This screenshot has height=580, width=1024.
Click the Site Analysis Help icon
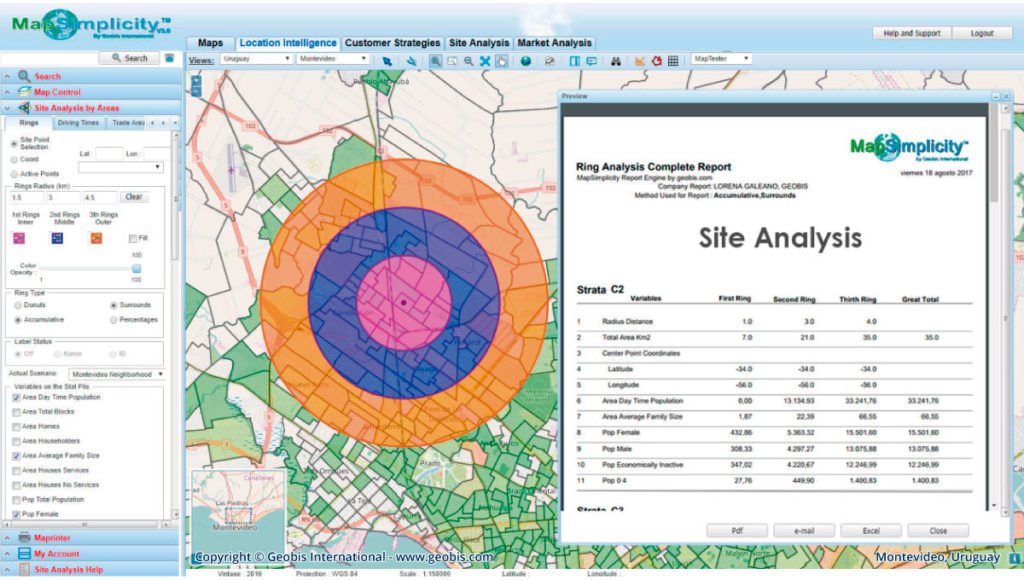[24, 569]
